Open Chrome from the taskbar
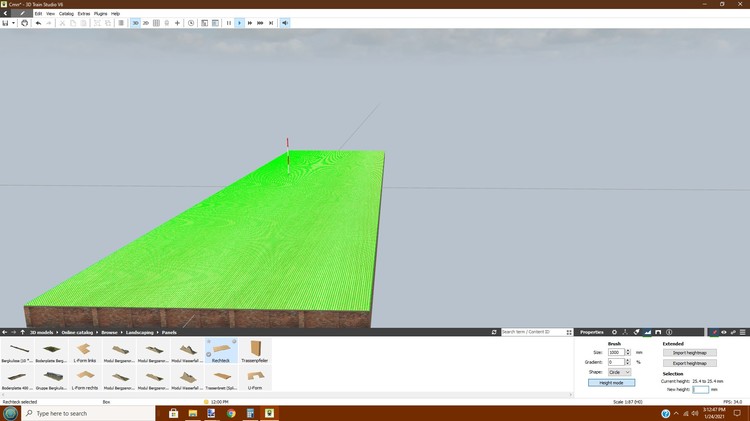The image size is (750, 421). (x=231, y=413)
